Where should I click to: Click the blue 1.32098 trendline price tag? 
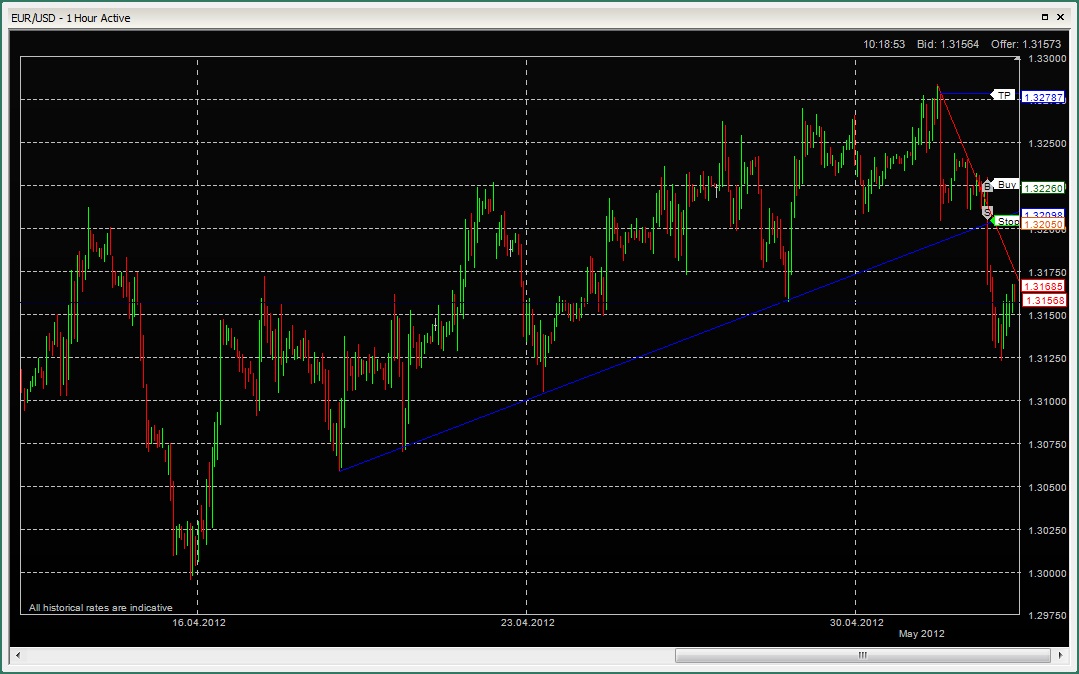click(x=1045, y=214)
